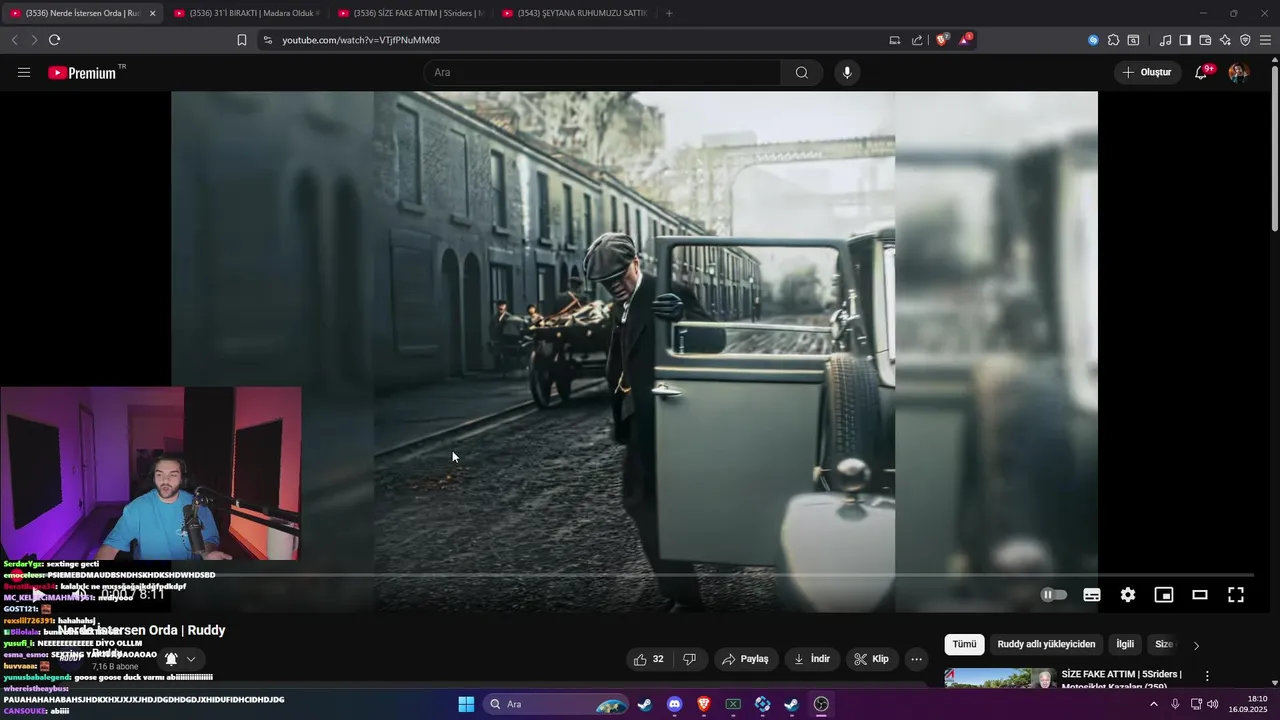Click the YouTube search magnifier button
Viewport: 1280px width, 720px height.
coord(802,72)
